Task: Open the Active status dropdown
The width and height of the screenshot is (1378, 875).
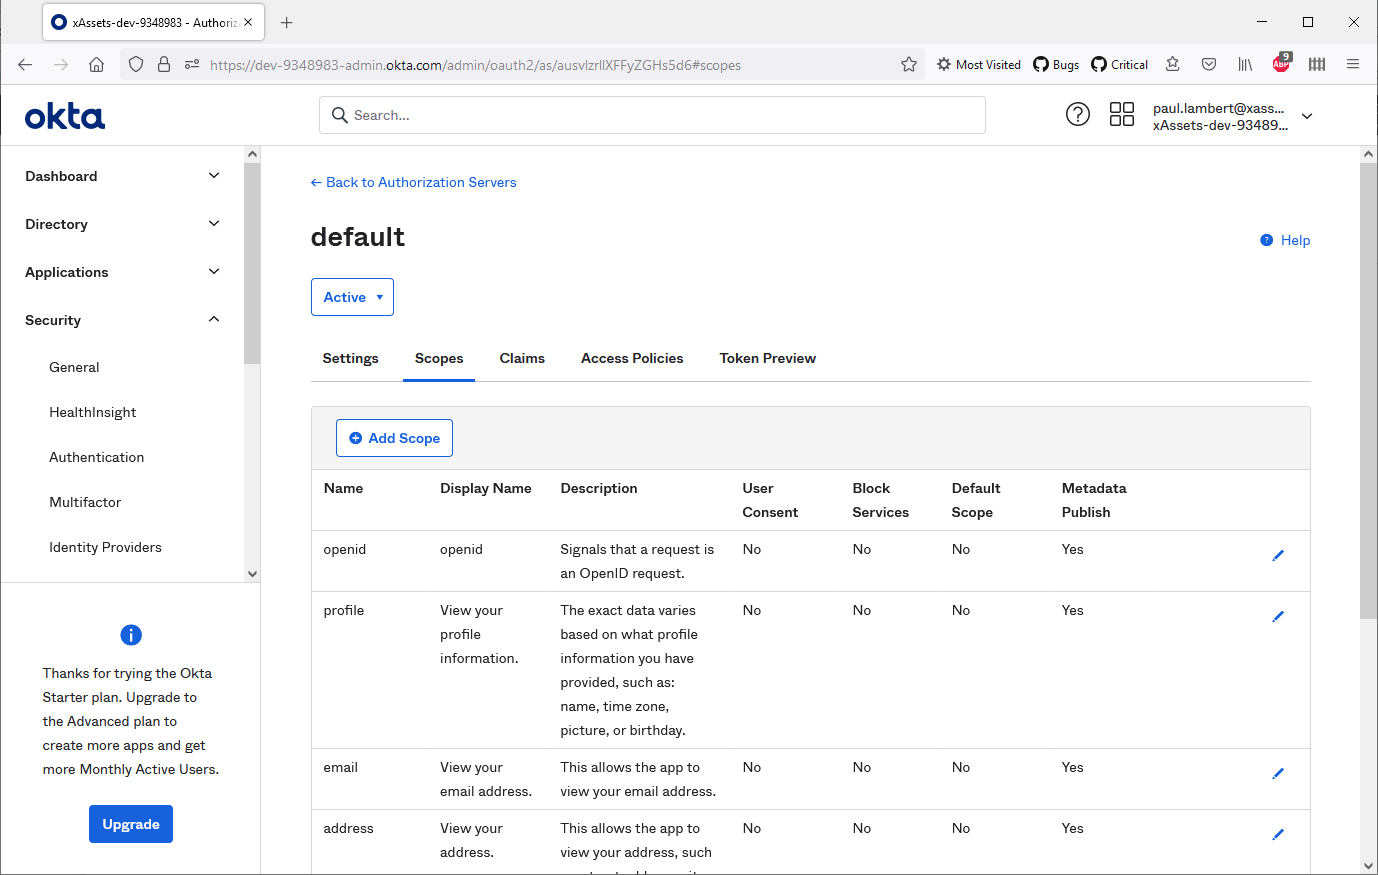Action: click(x=352, y=297)
